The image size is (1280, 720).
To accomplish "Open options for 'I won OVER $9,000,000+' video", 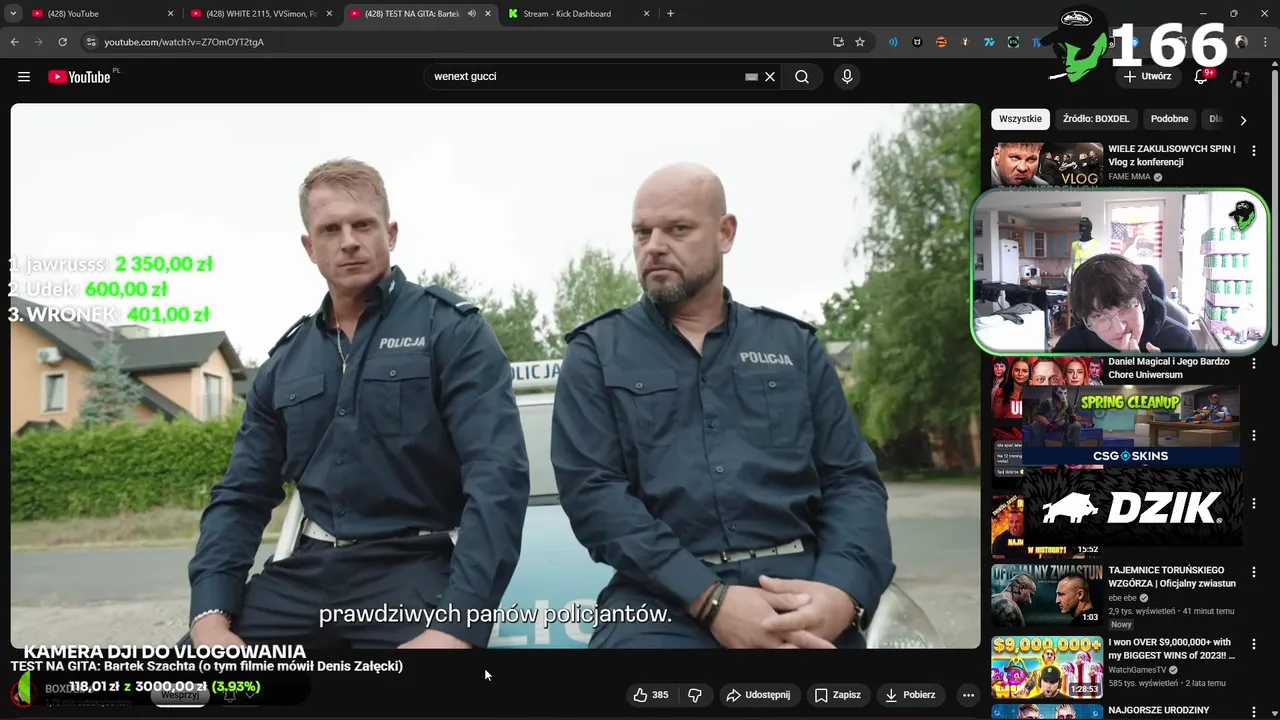I will click(1254, 644).
